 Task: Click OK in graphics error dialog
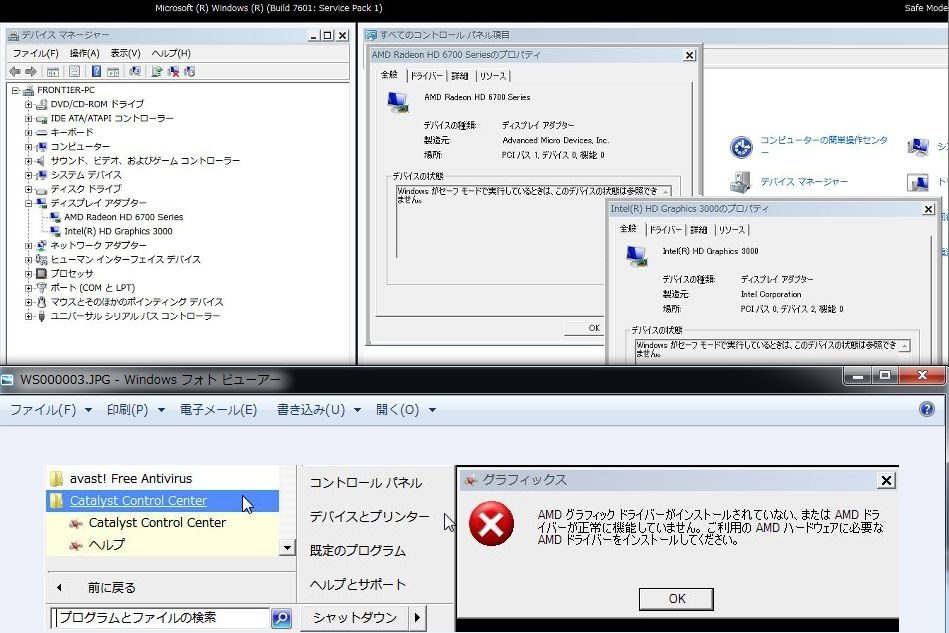click(676, 599)
